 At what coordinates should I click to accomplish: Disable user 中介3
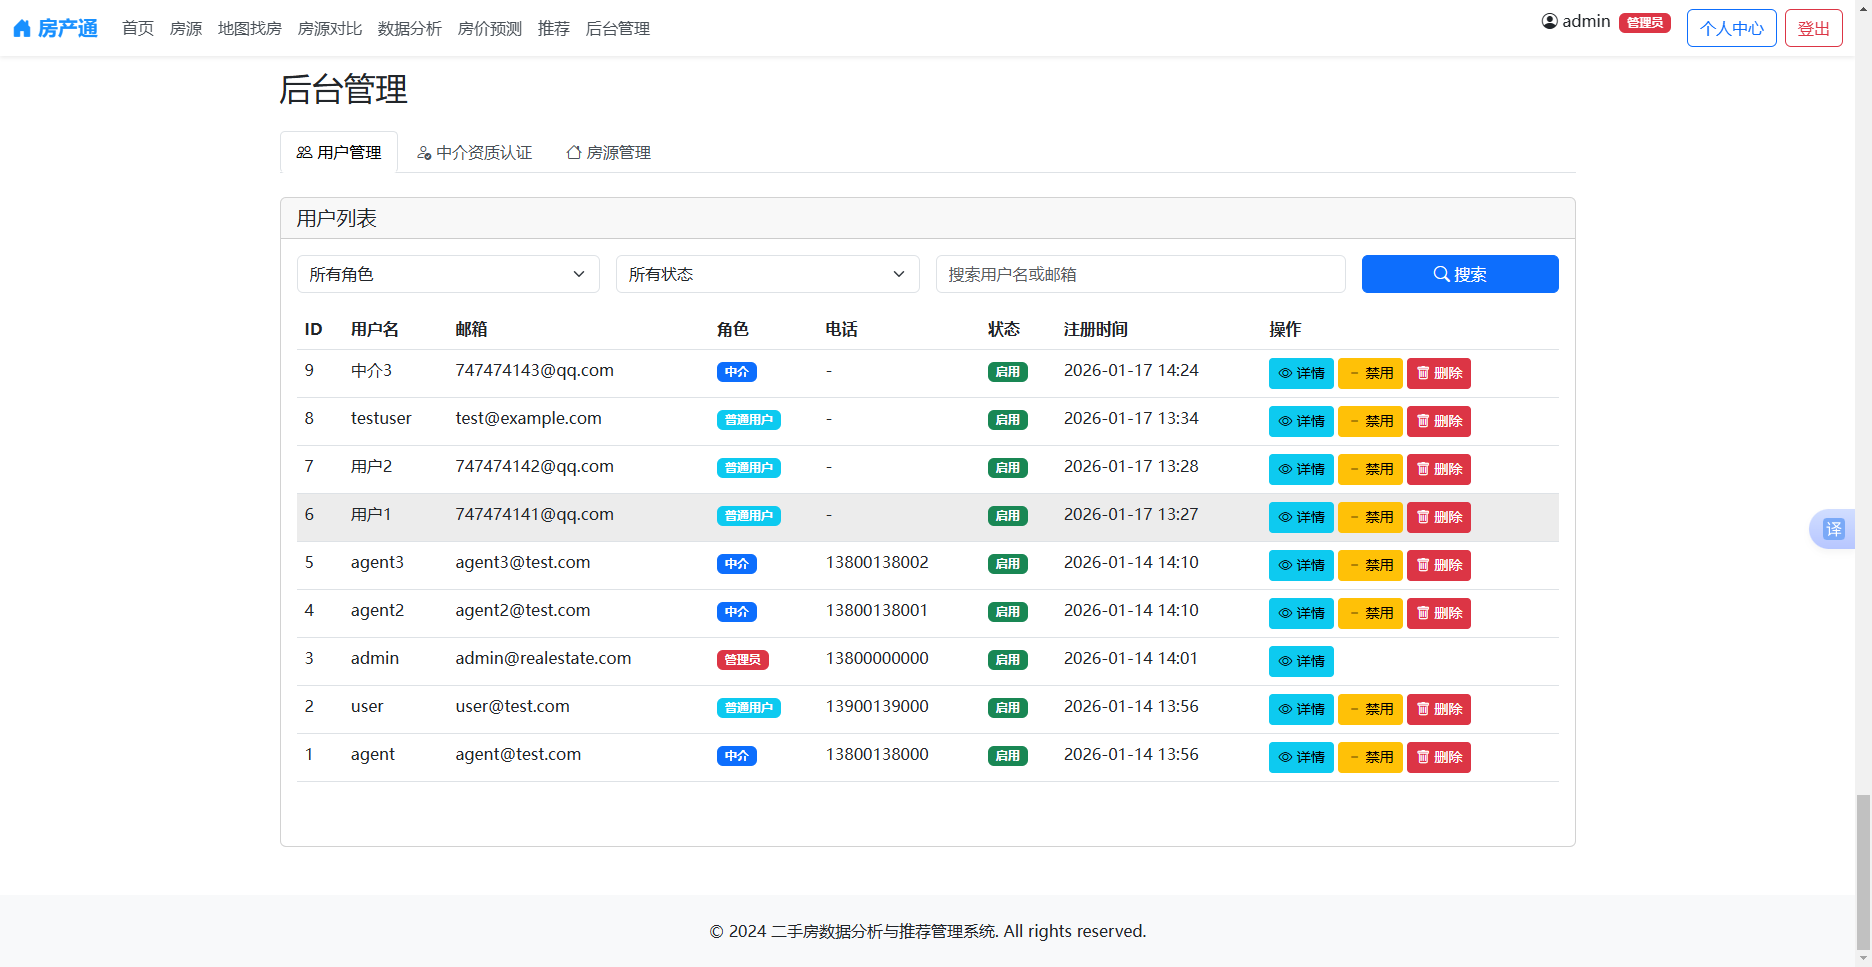[1370, 373]
